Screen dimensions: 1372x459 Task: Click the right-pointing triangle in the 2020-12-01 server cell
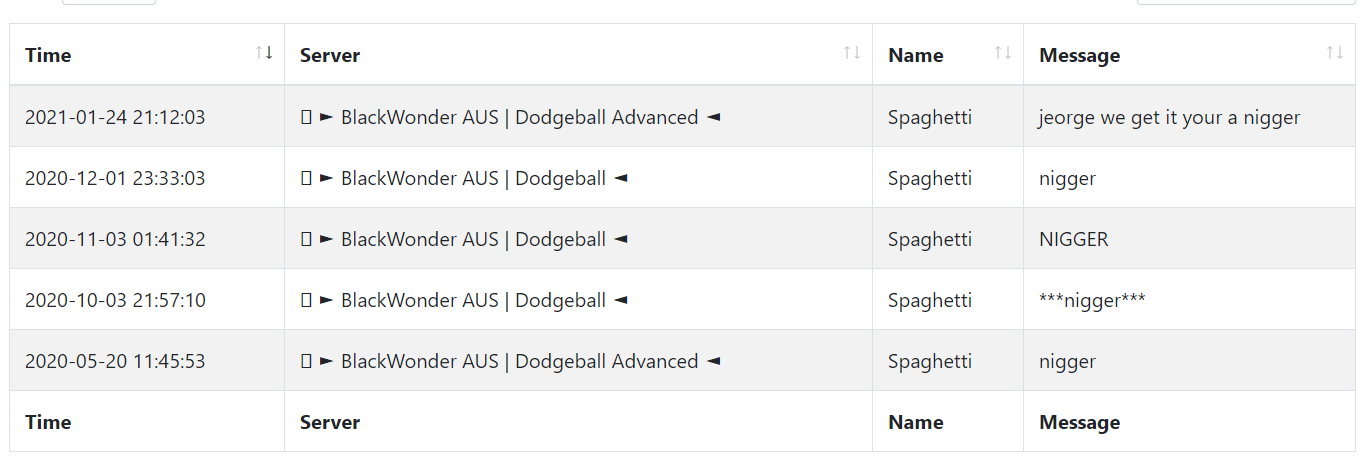[326, 178]
